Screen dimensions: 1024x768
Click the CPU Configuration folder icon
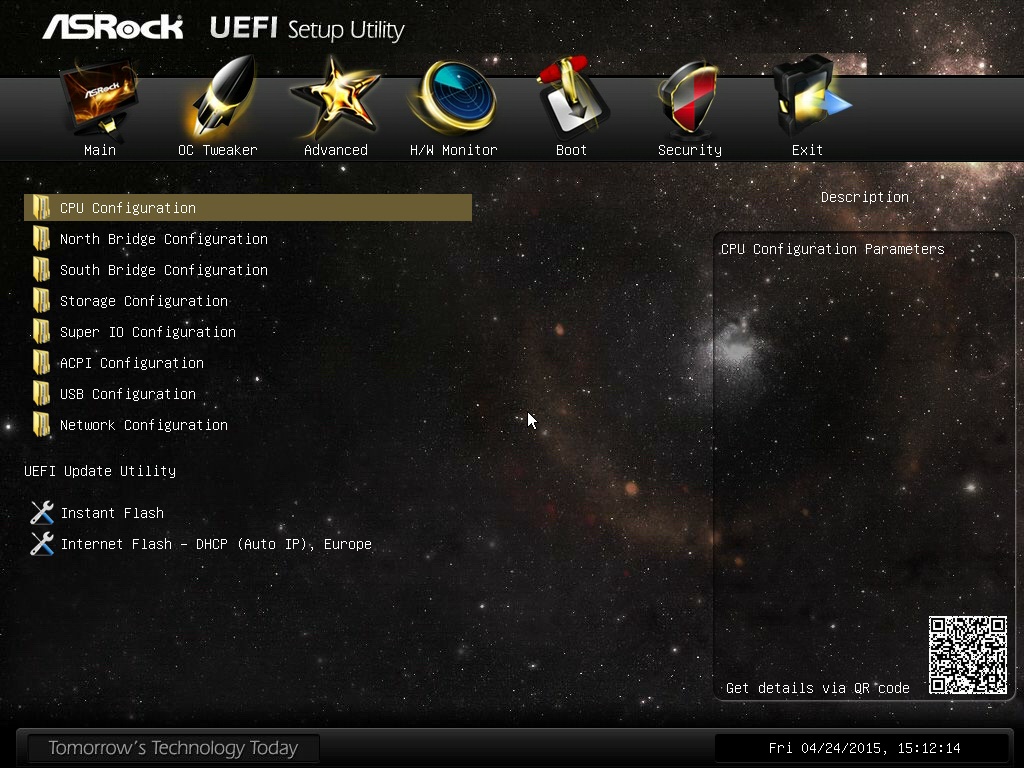41,208
